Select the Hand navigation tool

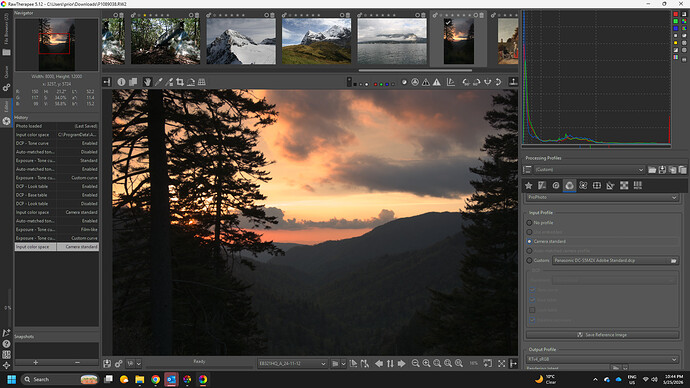(x=147, y=82)
